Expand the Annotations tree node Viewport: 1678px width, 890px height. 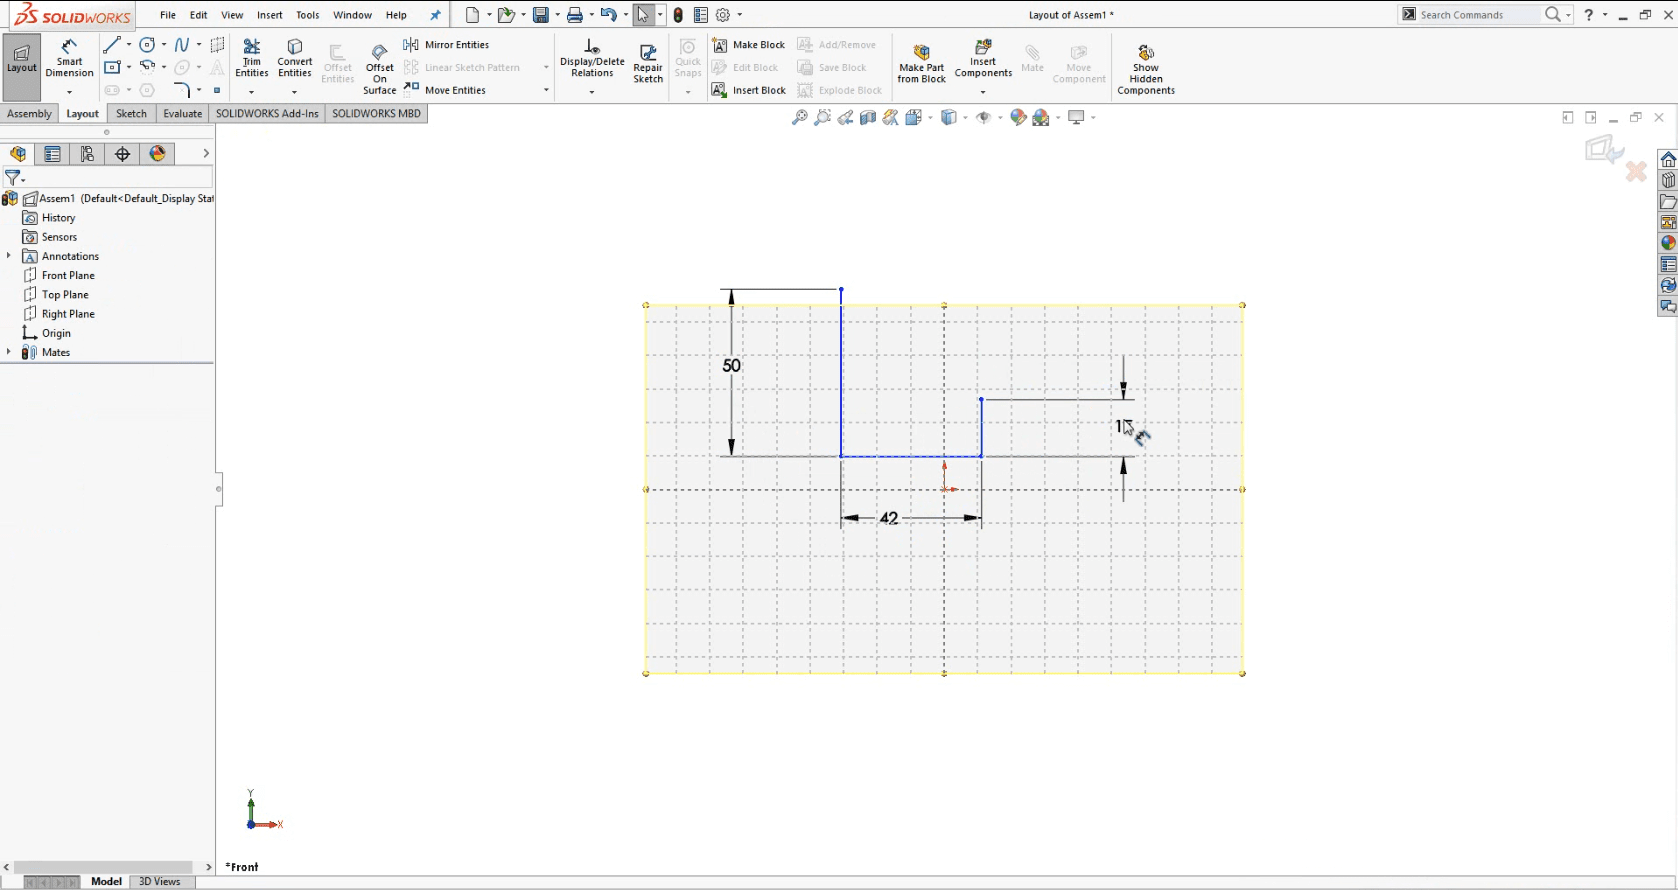9,256
